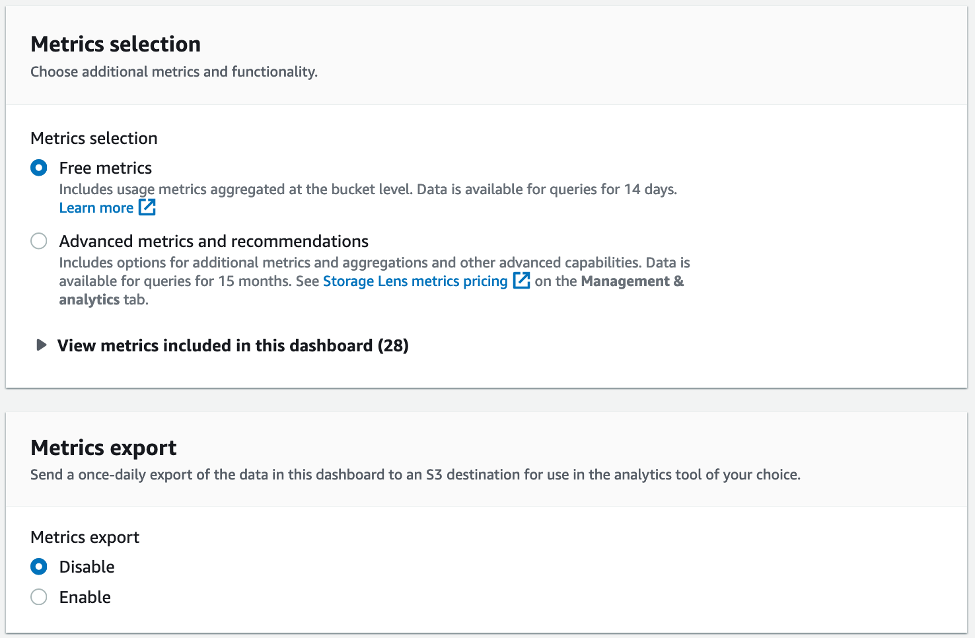977x639 pixels.
Task: Click the 'Free metrics' option label
Action: tap(105, 168)
